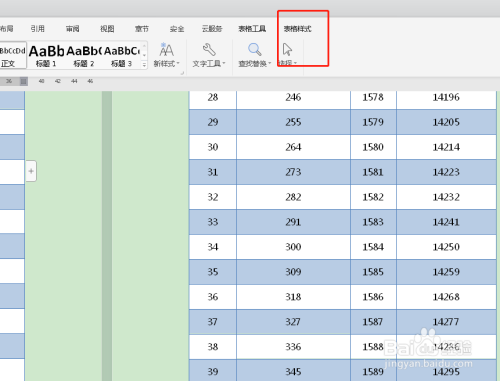Click the cell showing 14214
Image resolution: width=500 pixels, height=381 pixels.
pyautogui.click(x=446, y=147)
